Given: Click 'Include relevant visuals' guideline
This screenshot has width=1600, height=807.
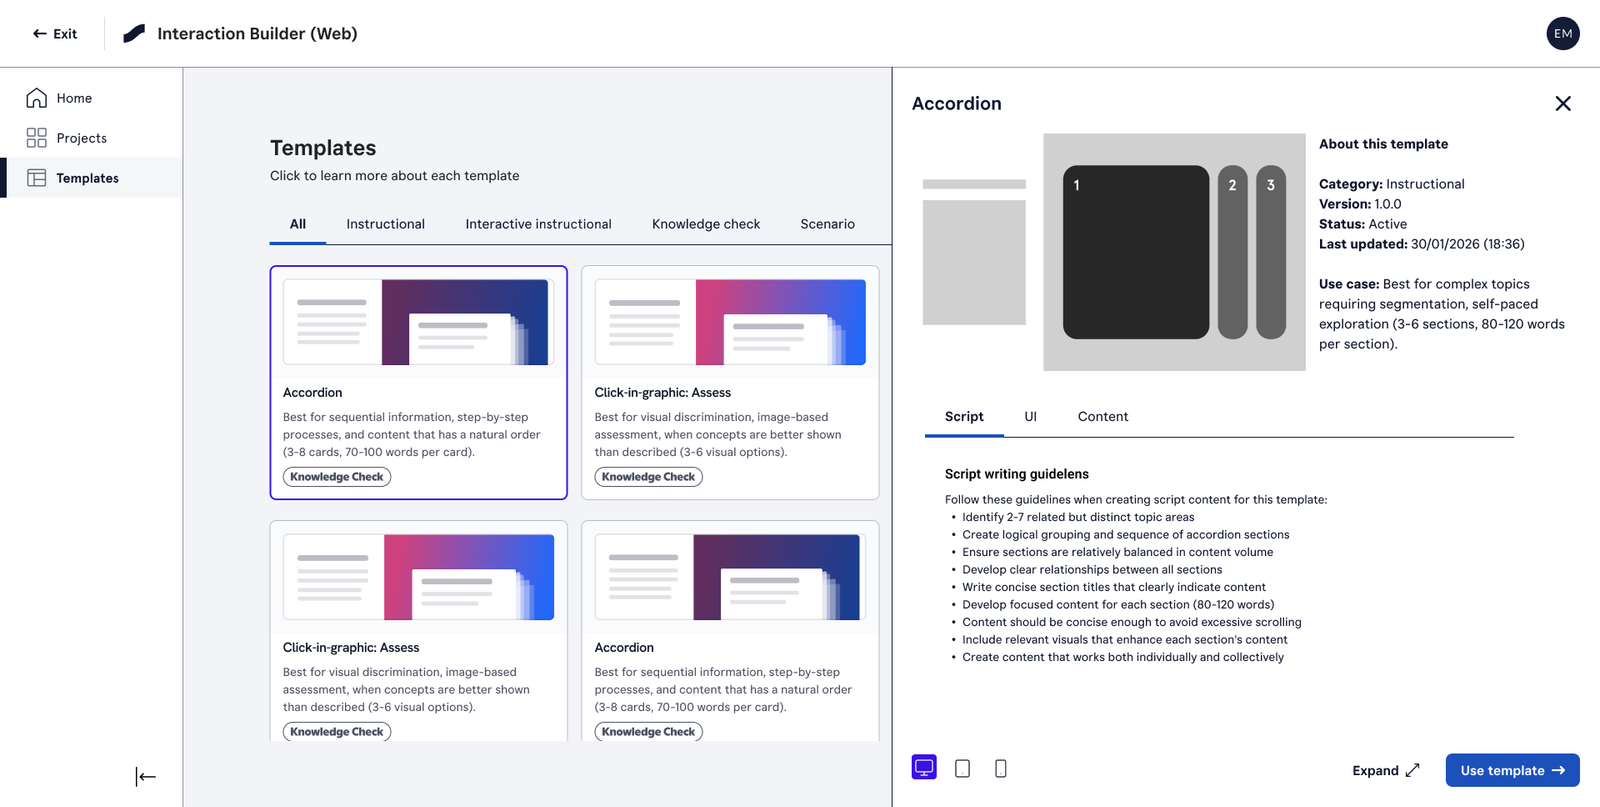Looking at the screenshot, I should coord(1125,640).
